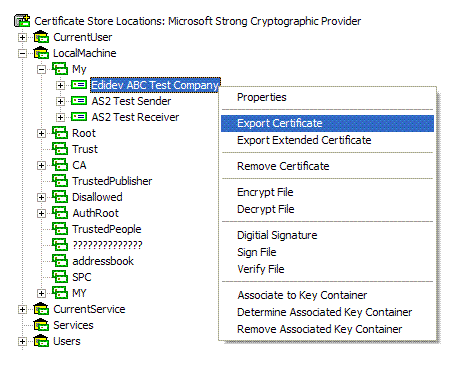Collapse the lowercase My store node

pyautogui.click(x=41, y=69)
